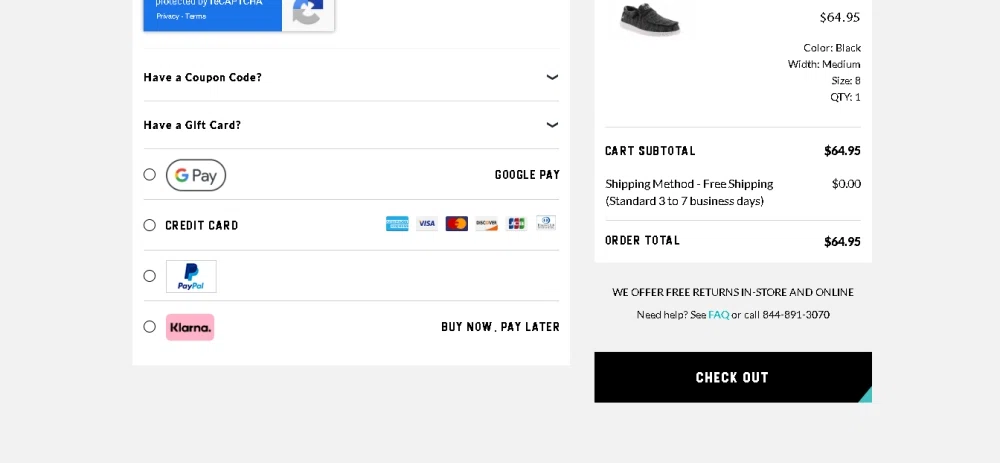Click the Diners Club card icon
The width and height of the screenshot is (1000, 463).
click(545, 223)
